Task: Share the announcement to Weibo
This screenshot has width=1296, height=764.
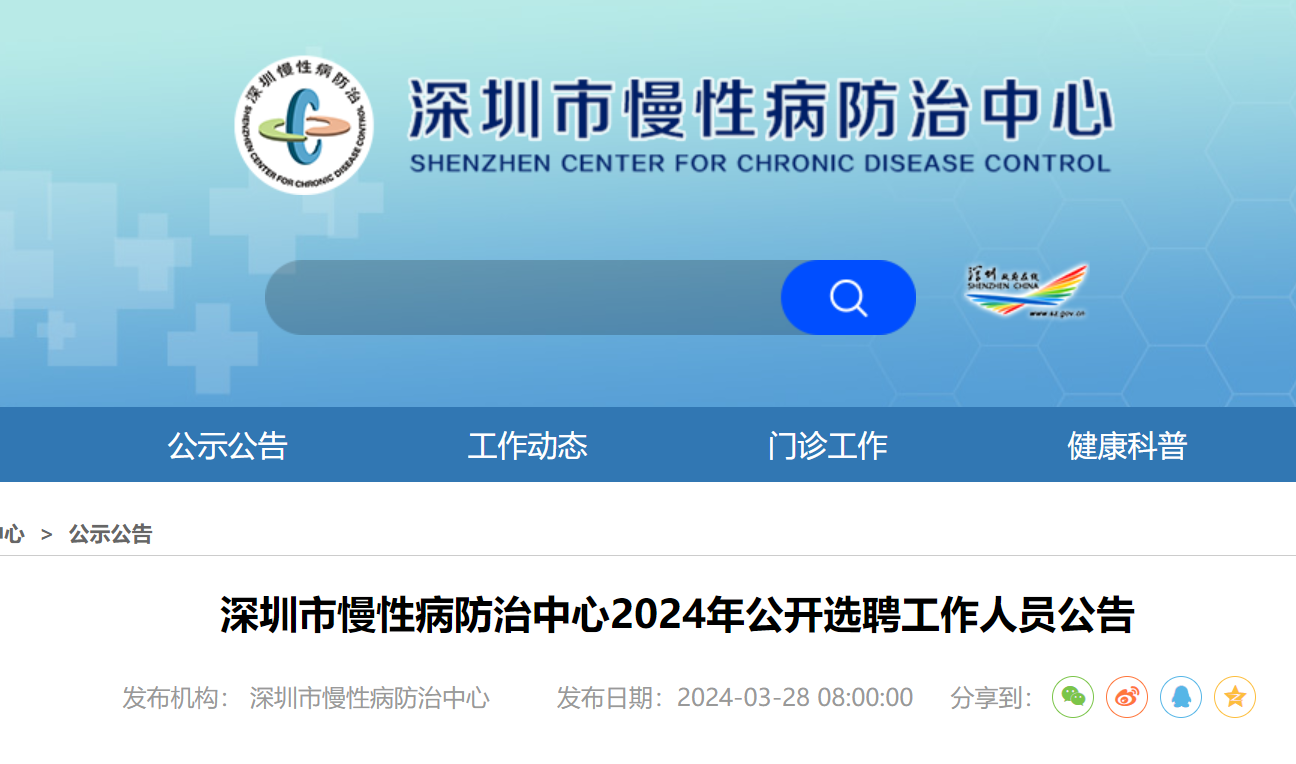Action: (1127, 697)
